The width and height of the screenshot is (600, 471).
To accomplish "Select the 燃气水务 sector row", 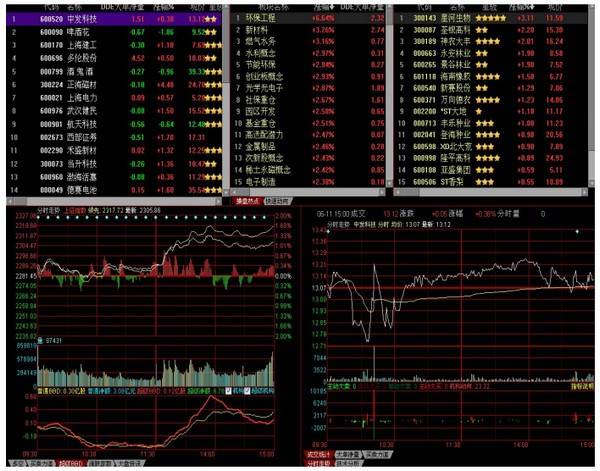I will tap(309, 41).
